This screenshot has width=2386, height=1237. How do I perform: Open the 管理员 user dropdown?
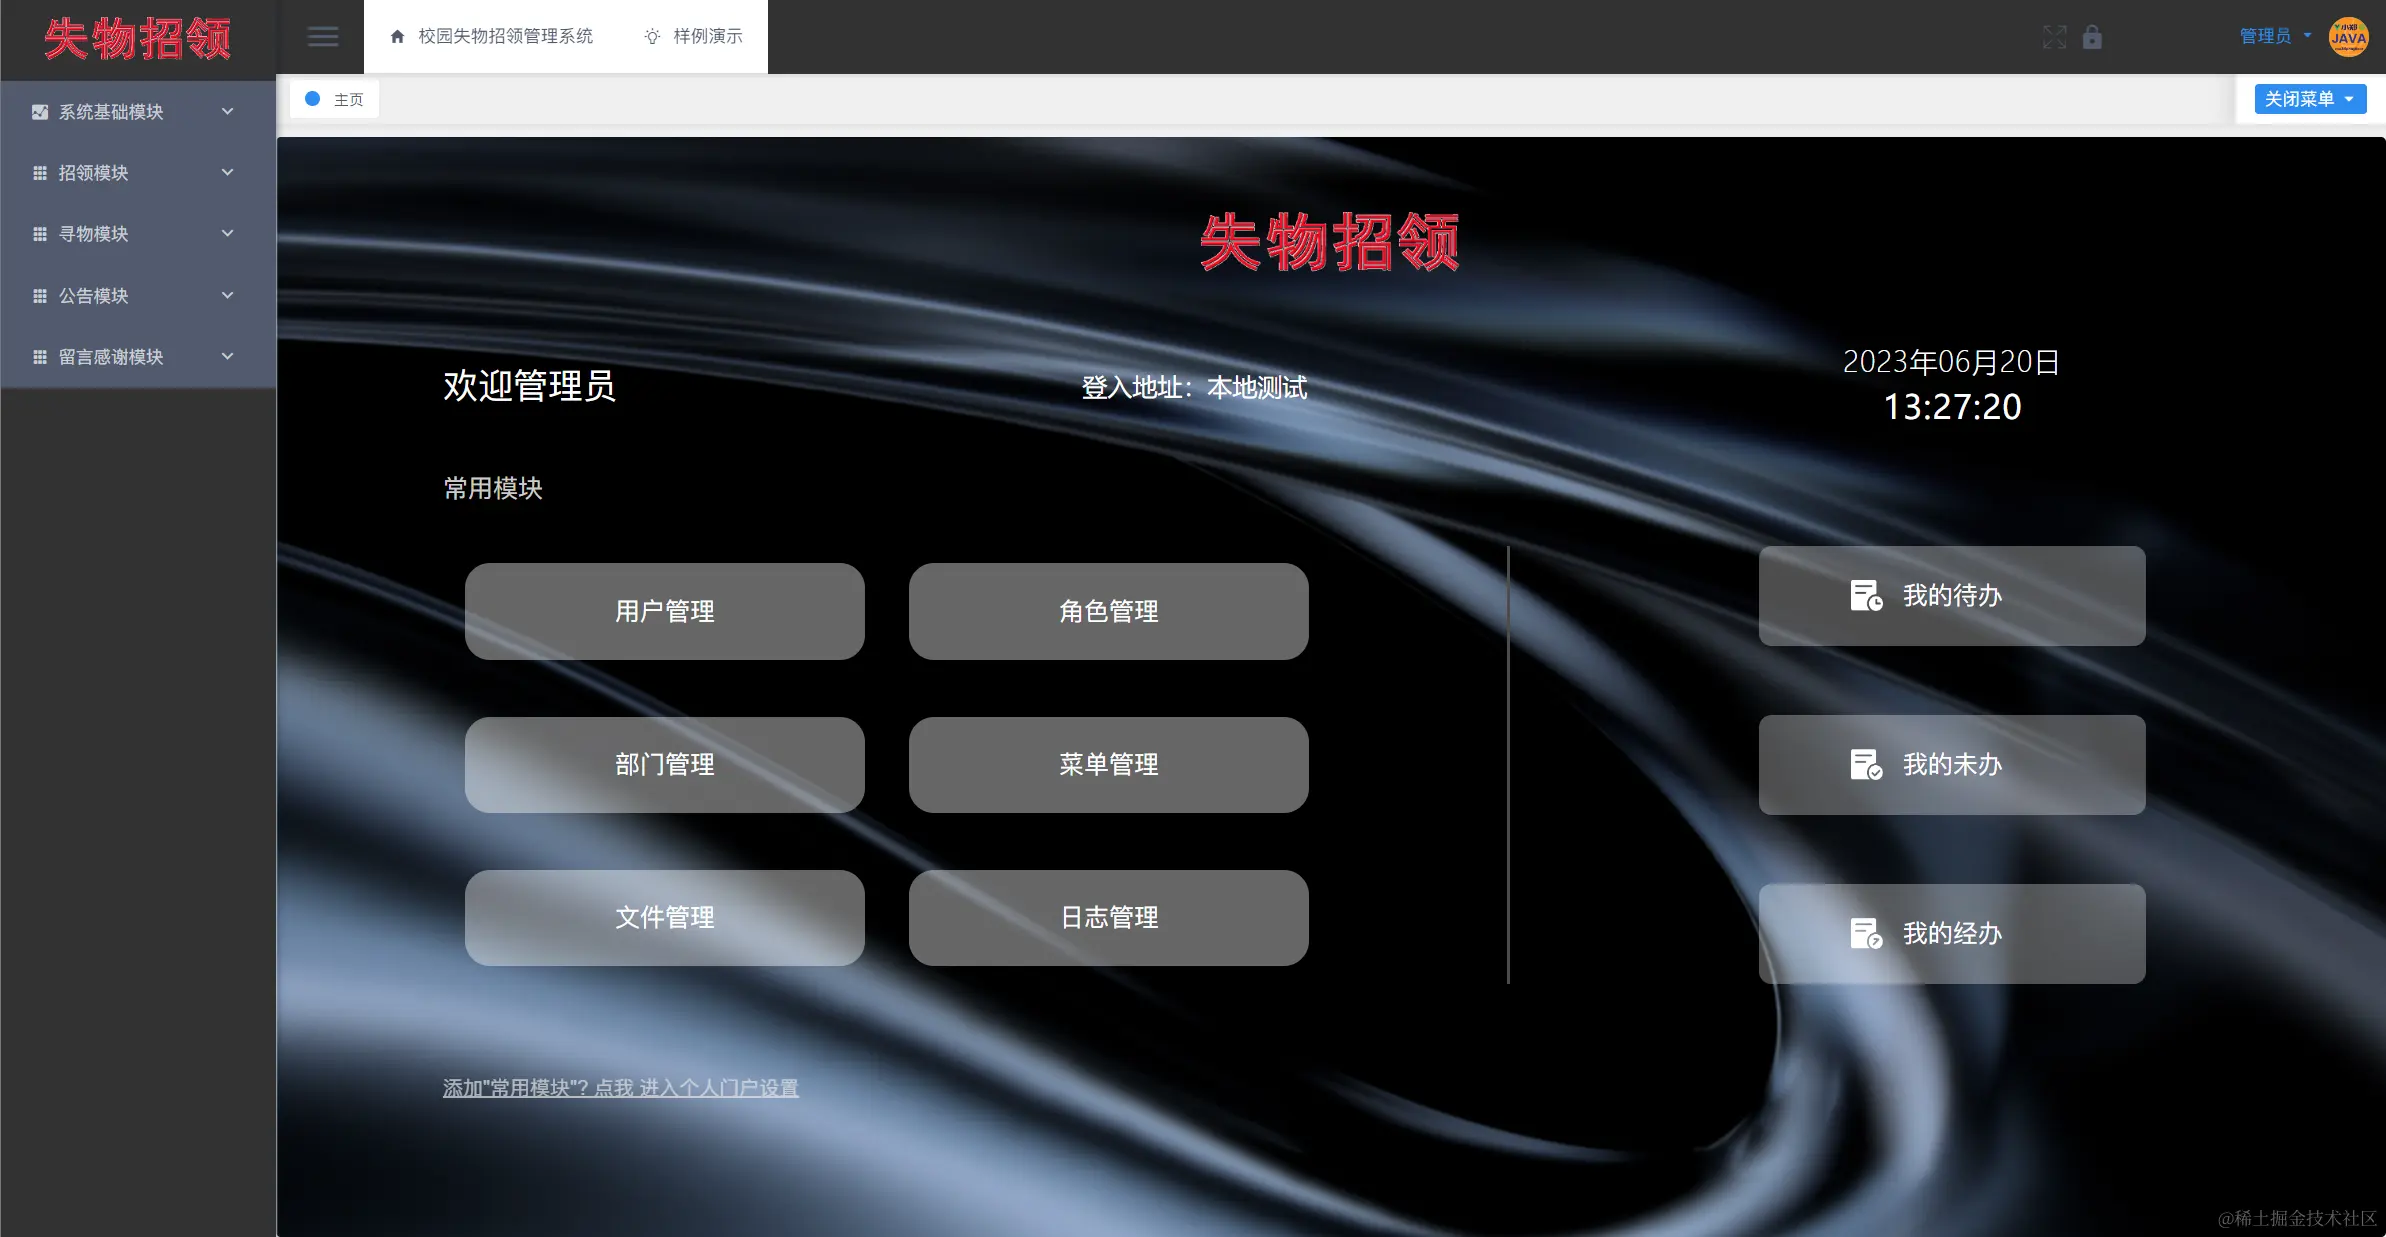(2272, 36)
